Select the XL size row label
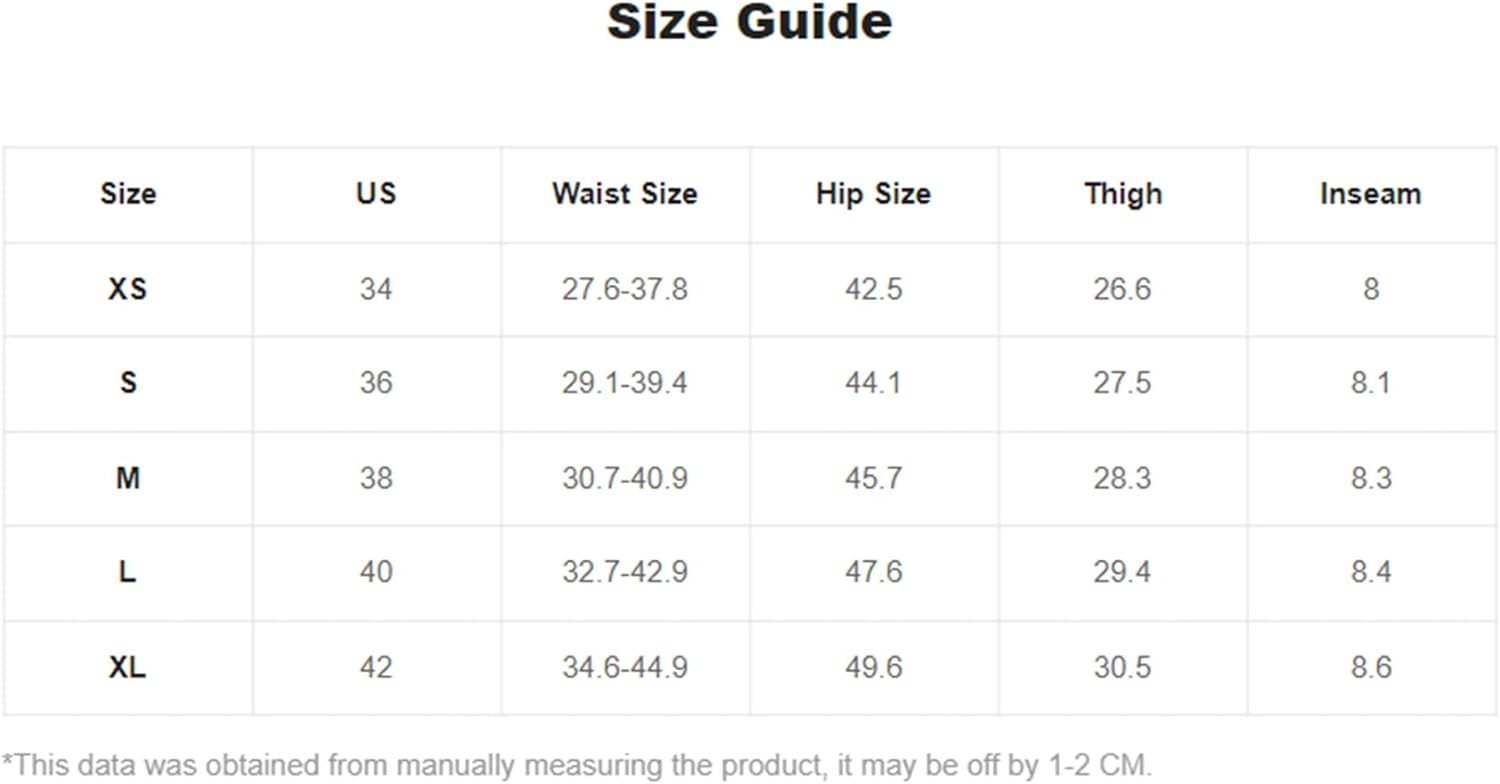This screenshot has height=784, width=1500. 128,667
